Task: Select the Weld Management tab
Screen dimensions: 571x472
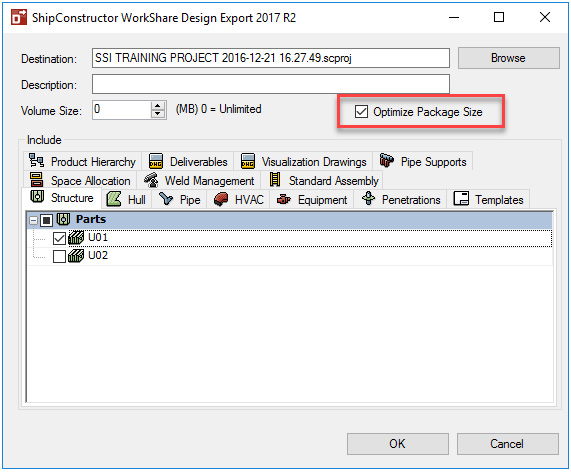Action: (199, 180)
